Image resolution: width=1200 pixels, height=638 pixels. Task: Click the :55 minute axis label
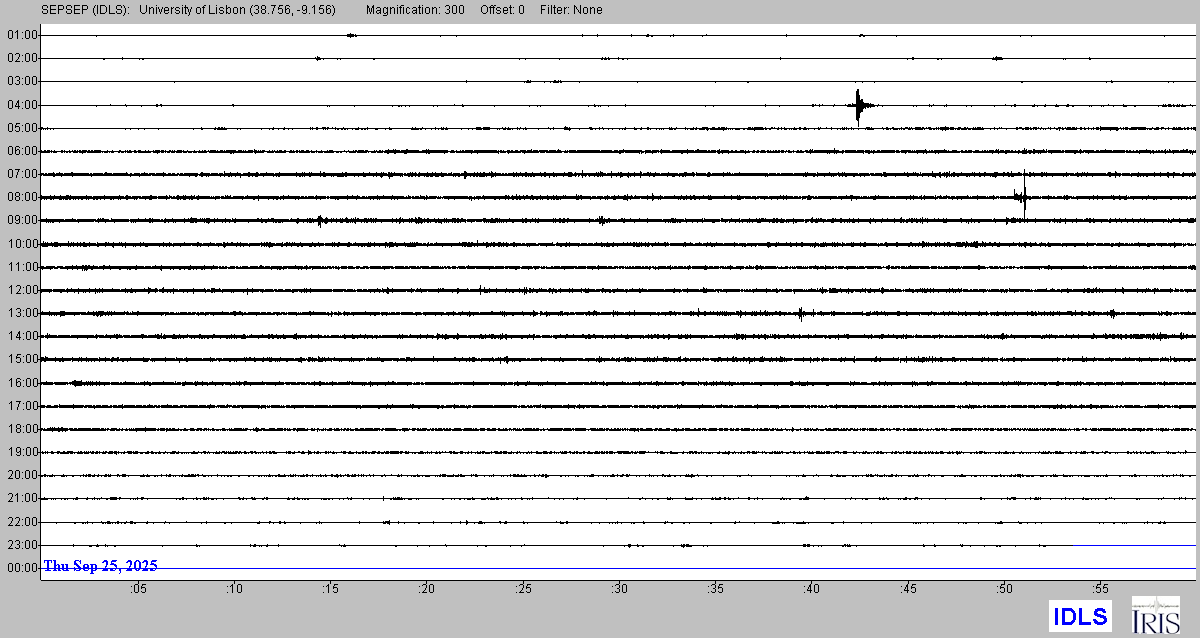(x=1100, y=589)
